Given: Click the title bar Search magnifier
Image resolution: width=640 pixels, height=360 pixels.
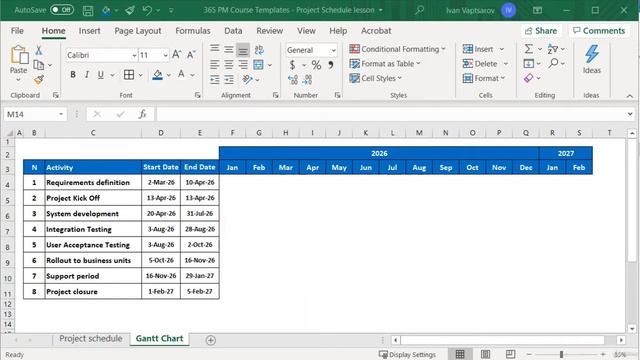Looking at the screenshot, I should (x=419, y=10).
